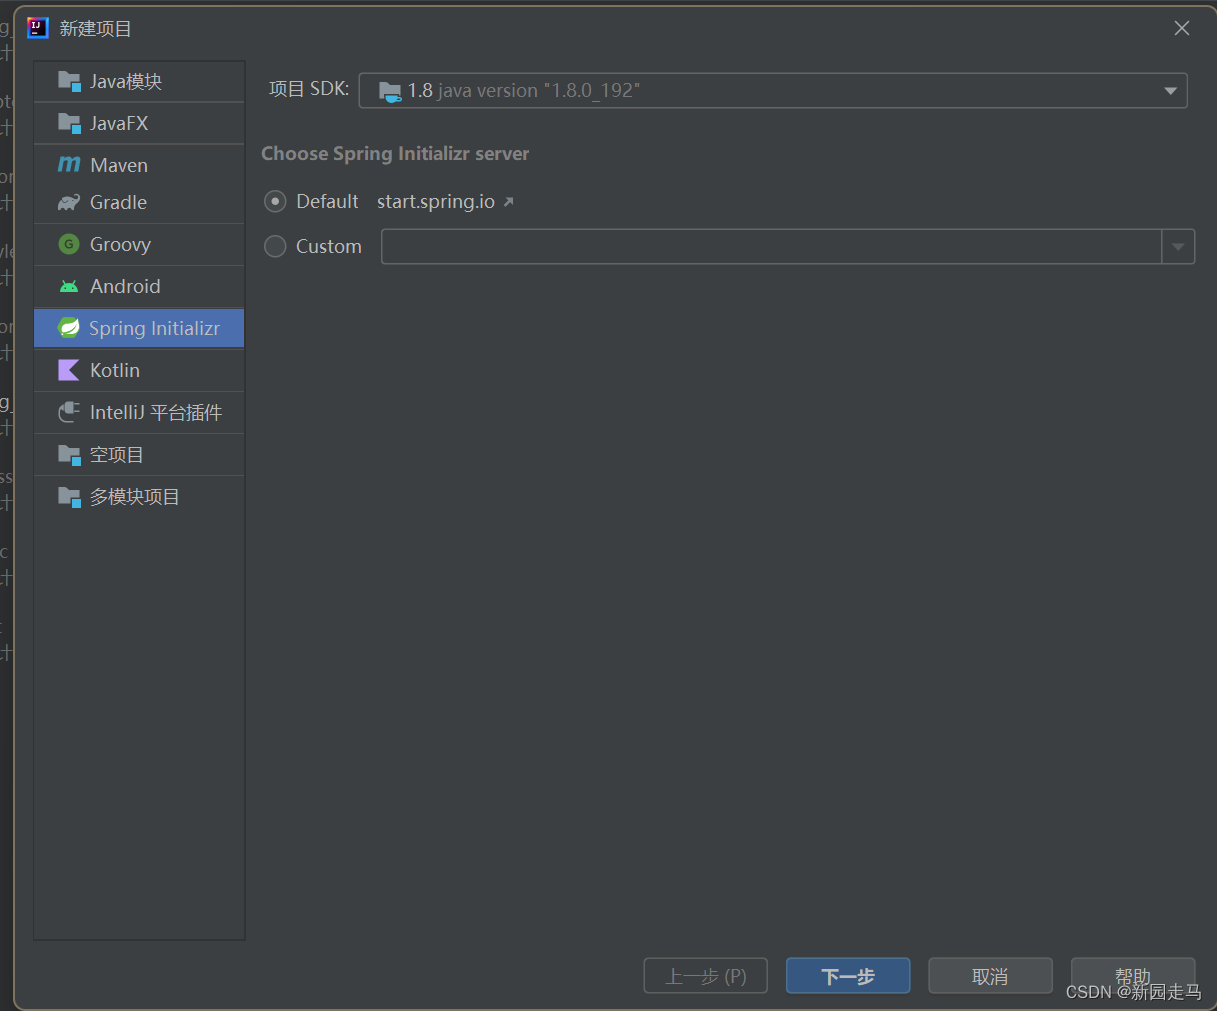The width and height of the screenshot is (1217, 1011).
Task: Open the start.spring.io link
Action: coord(436,202)
